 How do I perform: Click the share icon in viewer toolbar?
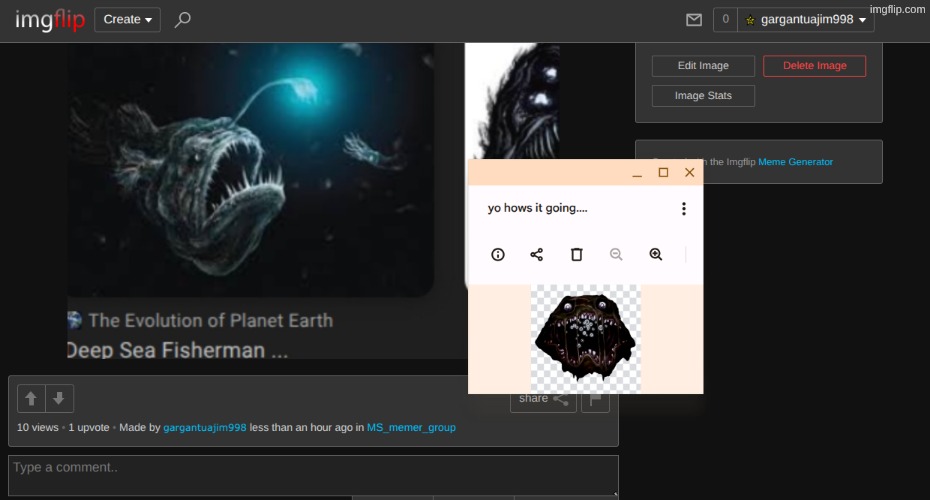[x=537, y=255]
